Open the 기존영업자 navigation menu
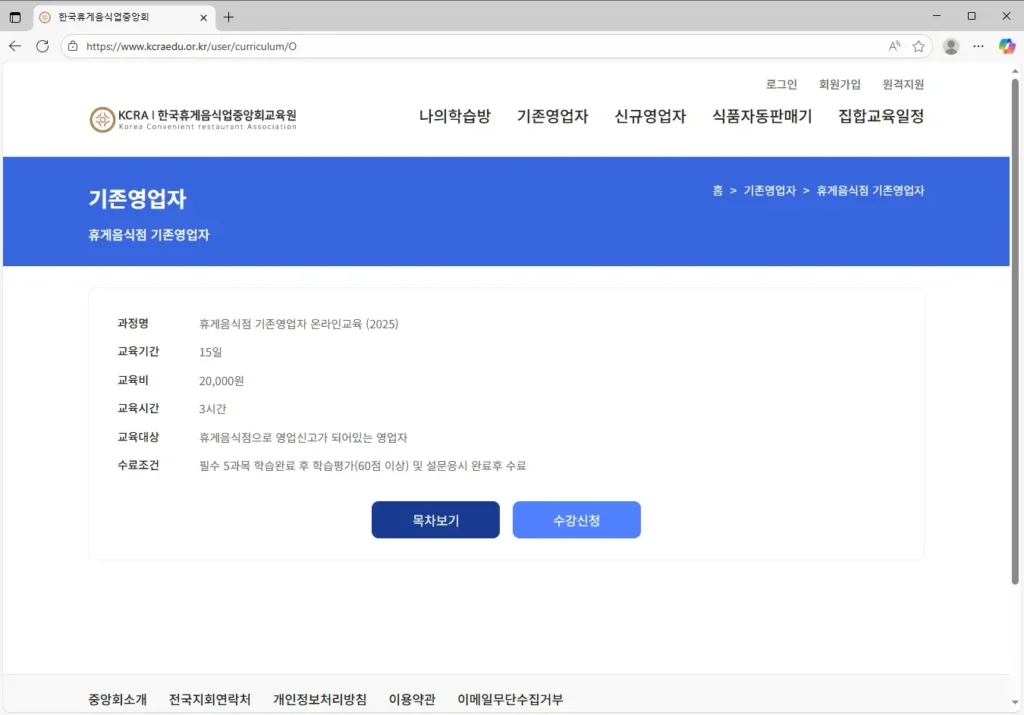The image size is (1024, 715). (552, 116)
